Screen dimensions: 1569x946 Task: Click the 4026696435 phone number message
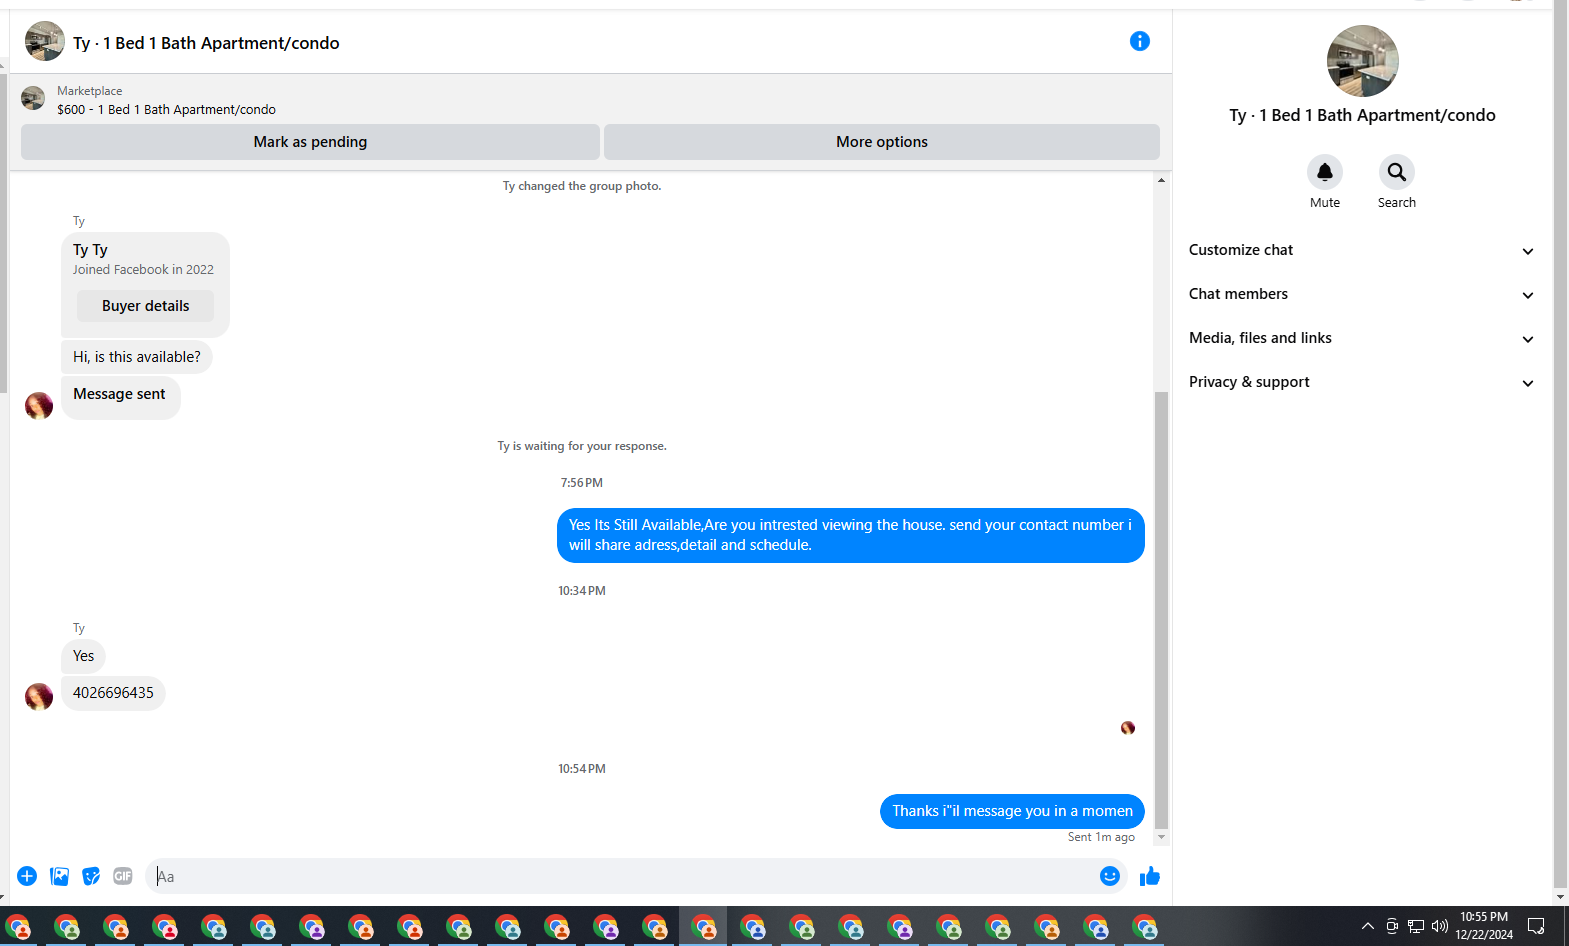point(113,693)
